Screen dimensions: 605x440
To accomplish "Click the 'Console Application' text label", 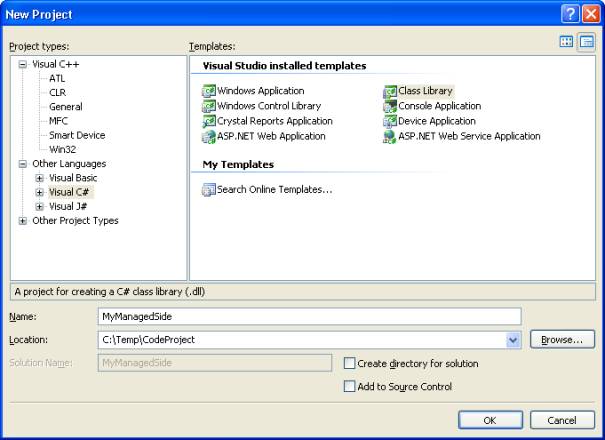I will (x=440, y=106).
